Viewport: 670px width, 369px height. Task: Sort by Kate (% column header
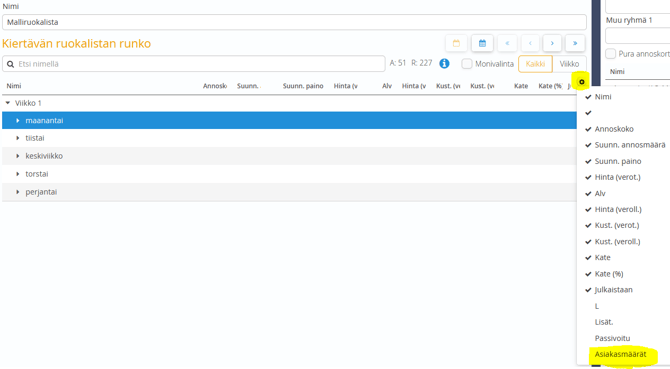(550, 86)
